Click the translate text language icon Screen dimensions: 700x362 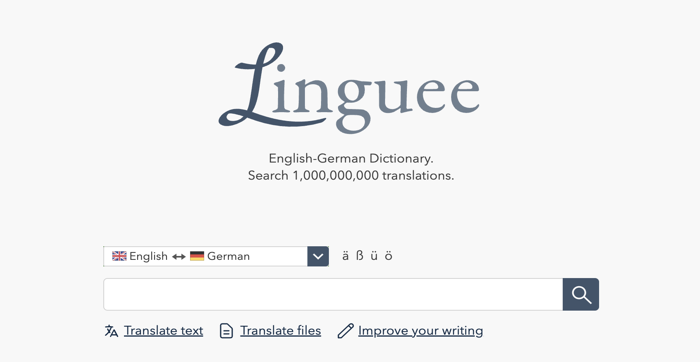click(x=111, y=331)
